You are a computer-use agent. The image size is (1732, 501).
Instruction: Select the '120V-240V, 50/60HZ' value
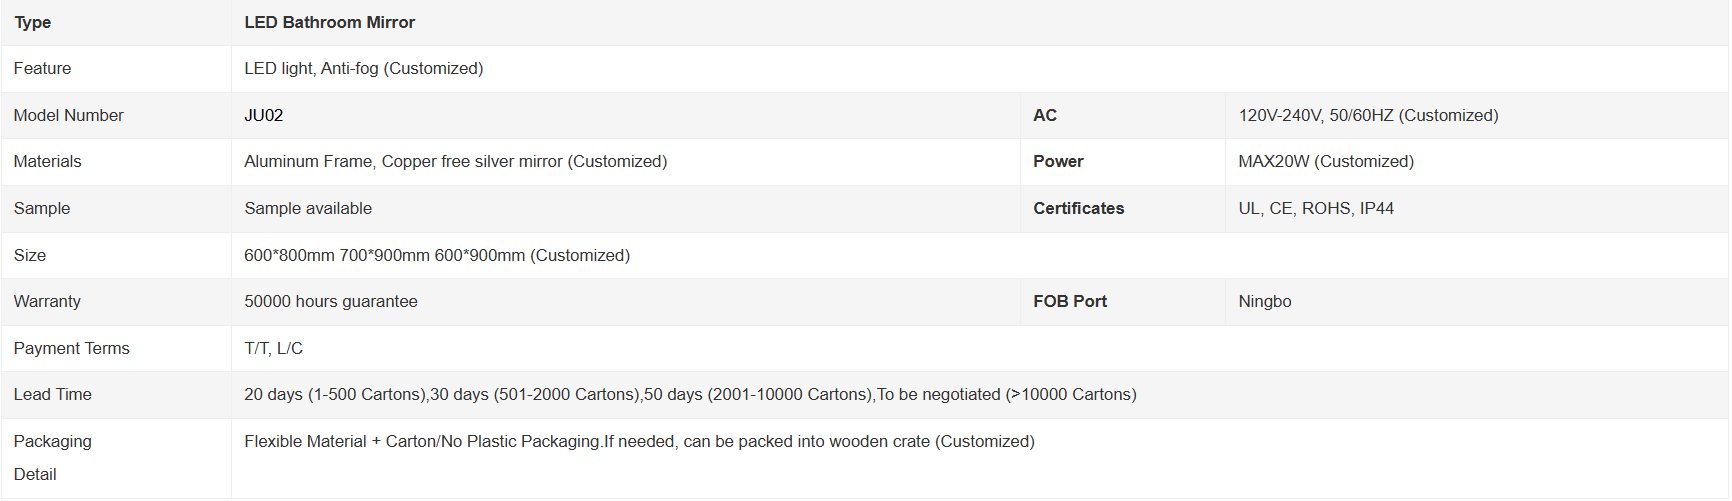1316,115
